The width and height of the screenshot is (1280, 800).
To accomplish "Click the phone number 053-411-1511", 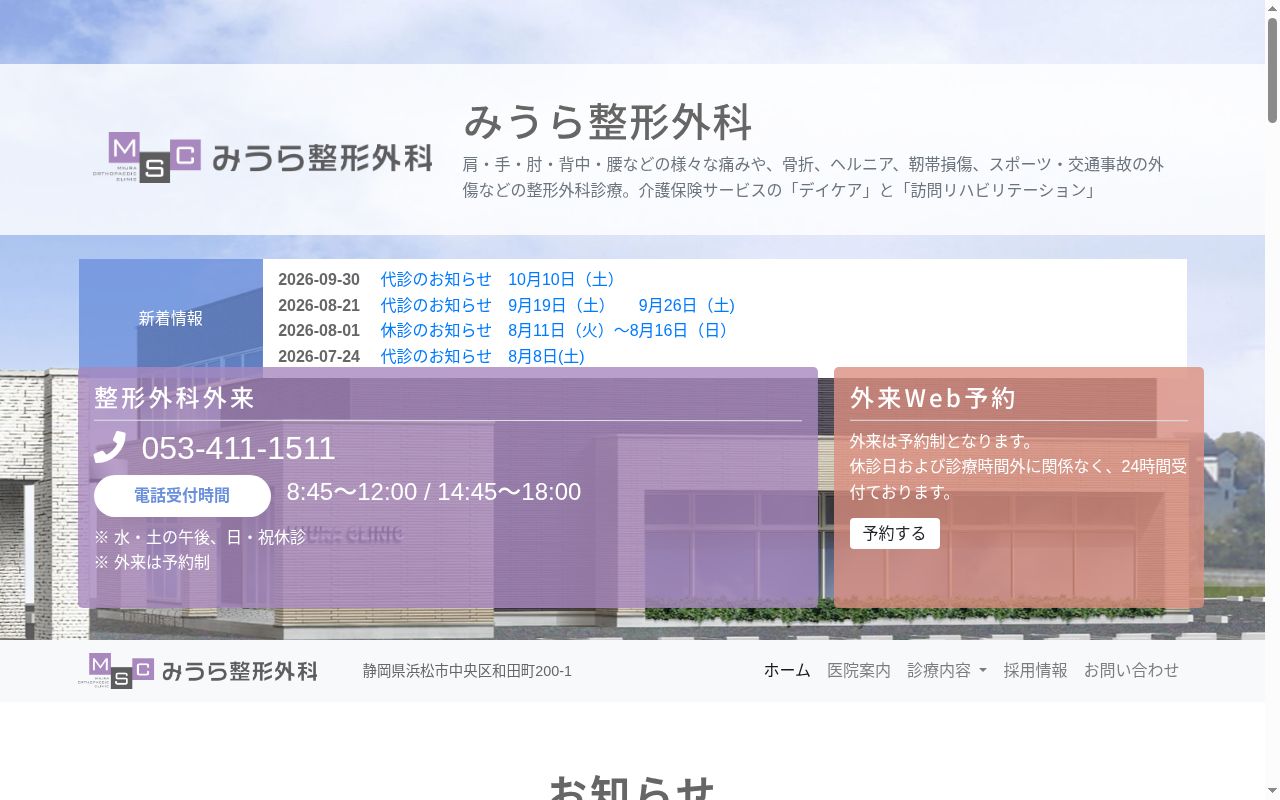I will point(238,448).
